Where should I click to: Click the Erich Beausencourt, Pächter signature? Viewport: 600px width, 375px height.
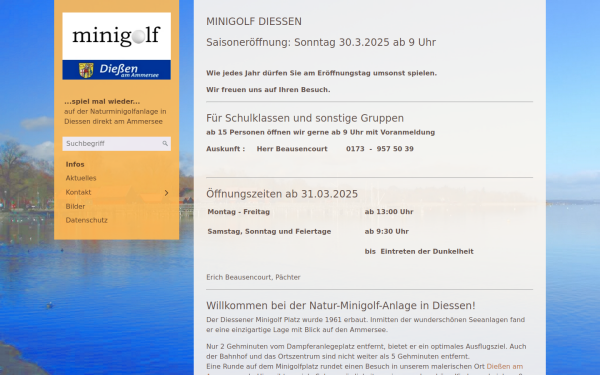(x=253, y=277)
